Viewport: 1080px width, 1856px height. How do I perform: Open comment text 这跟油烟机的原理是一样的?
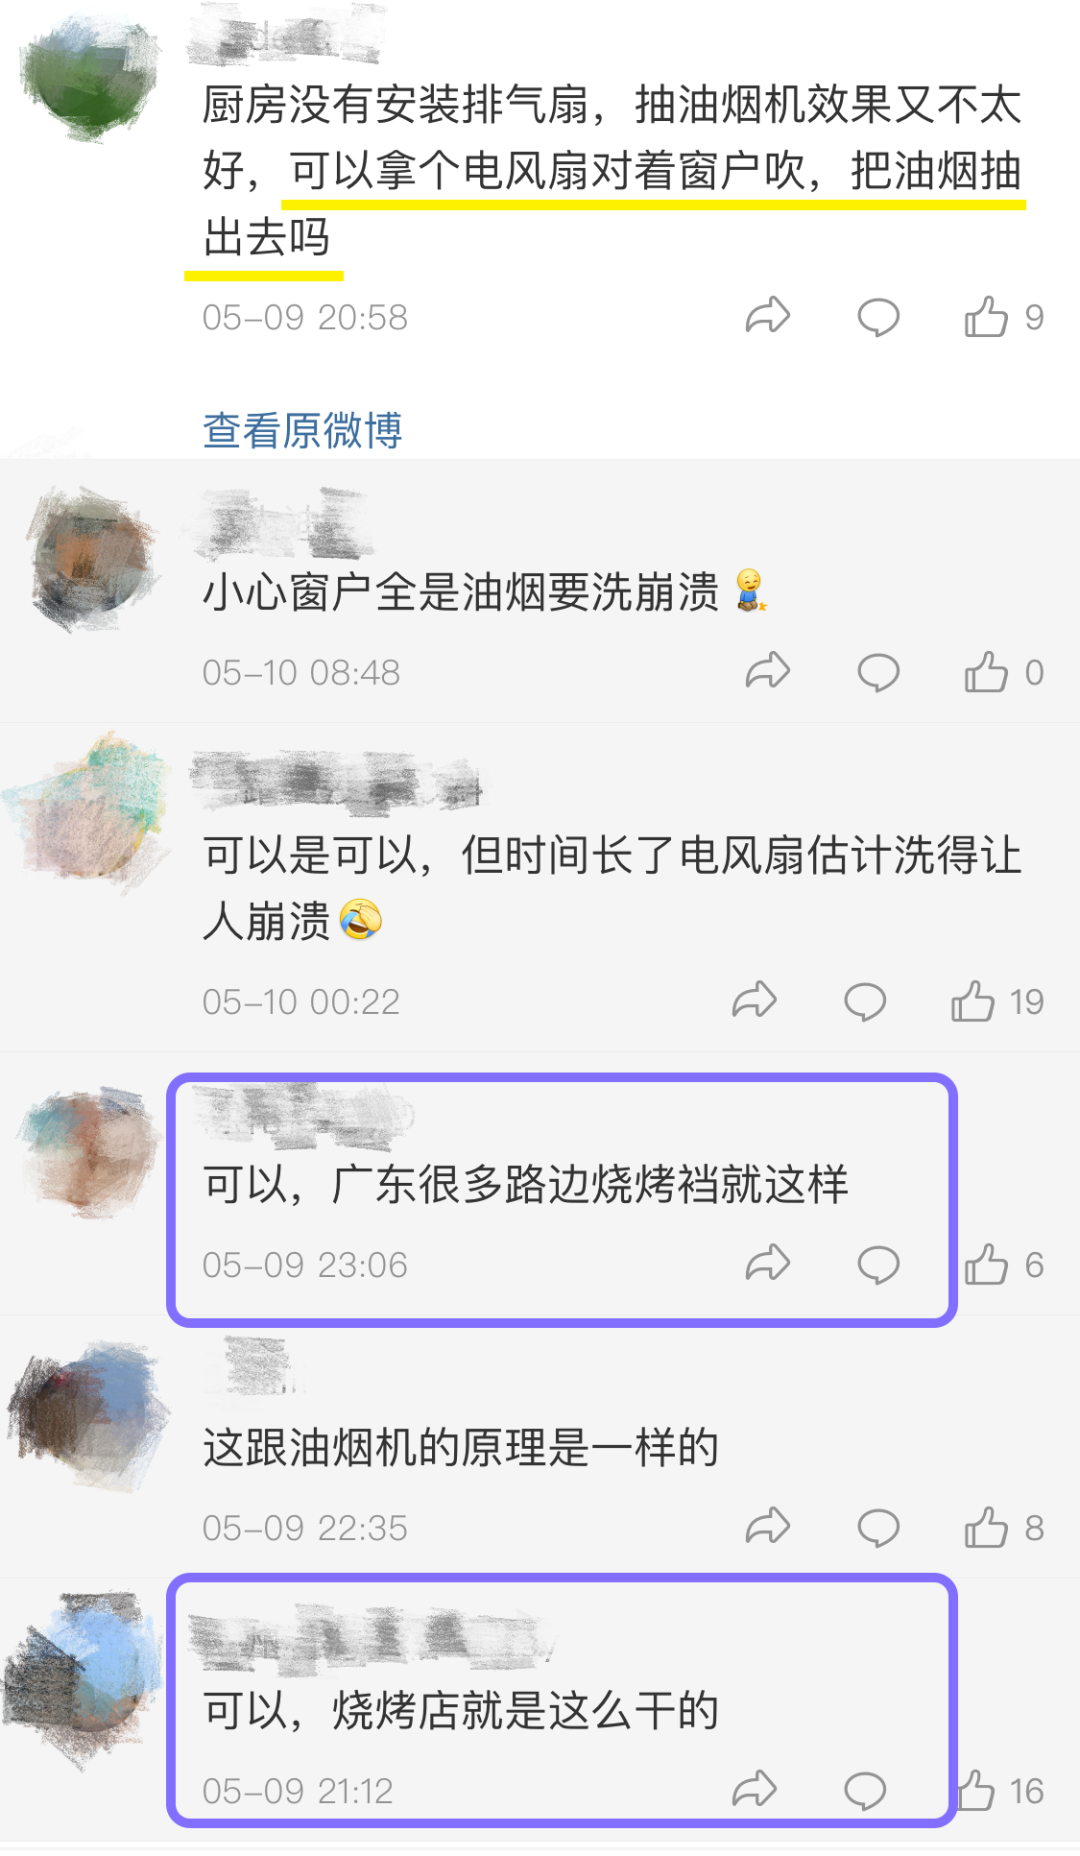[461, 1447]
